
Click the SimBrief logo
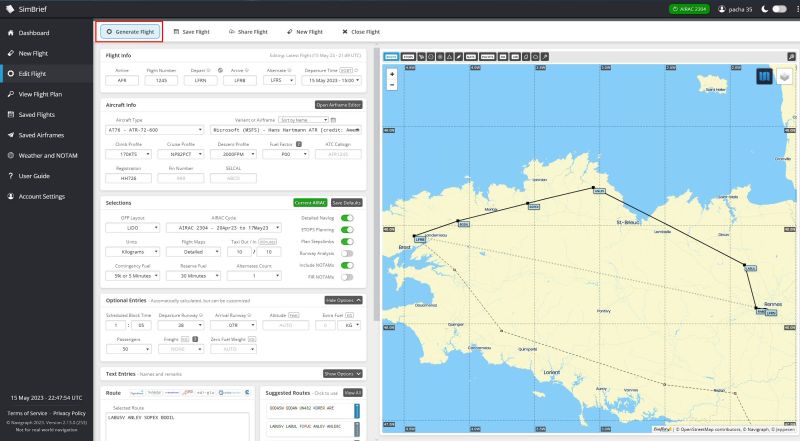26,9
